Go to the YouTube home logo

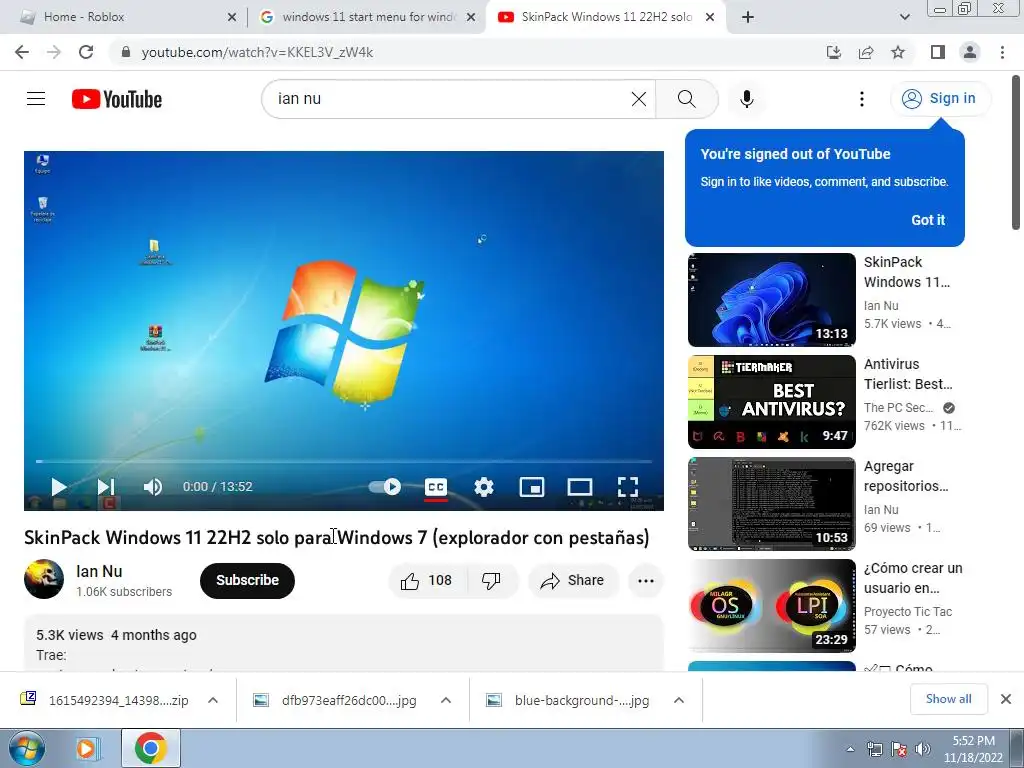[x=117, y=99]
